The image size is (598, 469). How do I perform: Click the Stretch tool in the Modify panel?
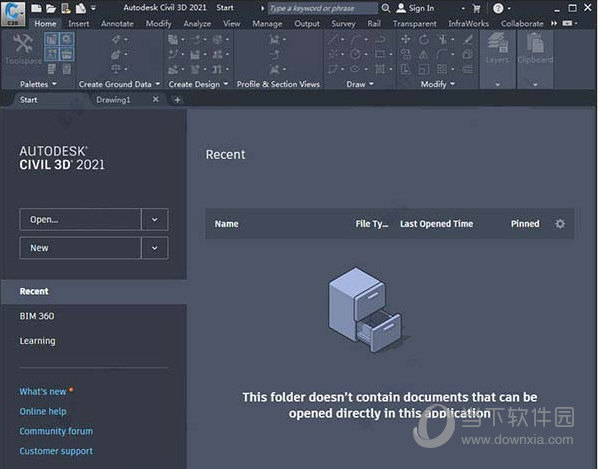tap(406, 69)
